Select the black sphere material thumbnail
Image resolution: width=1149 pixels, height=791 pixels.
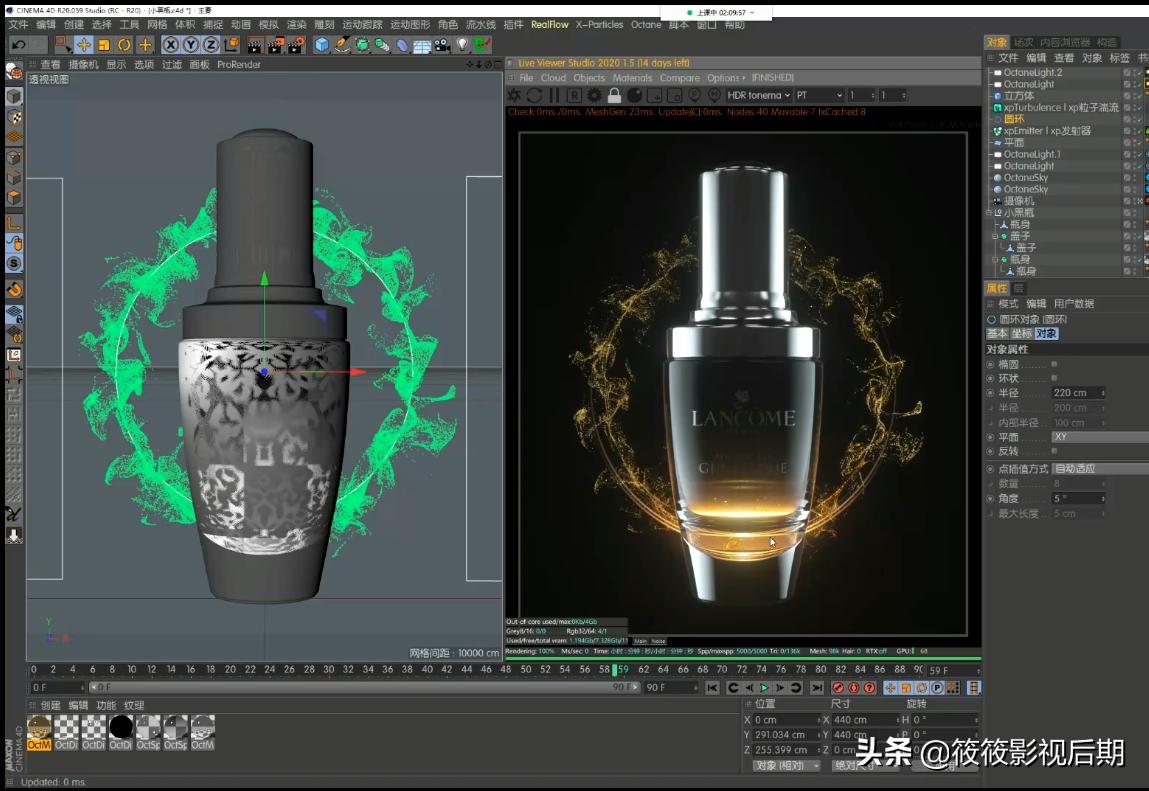click(x=121, y=726)
